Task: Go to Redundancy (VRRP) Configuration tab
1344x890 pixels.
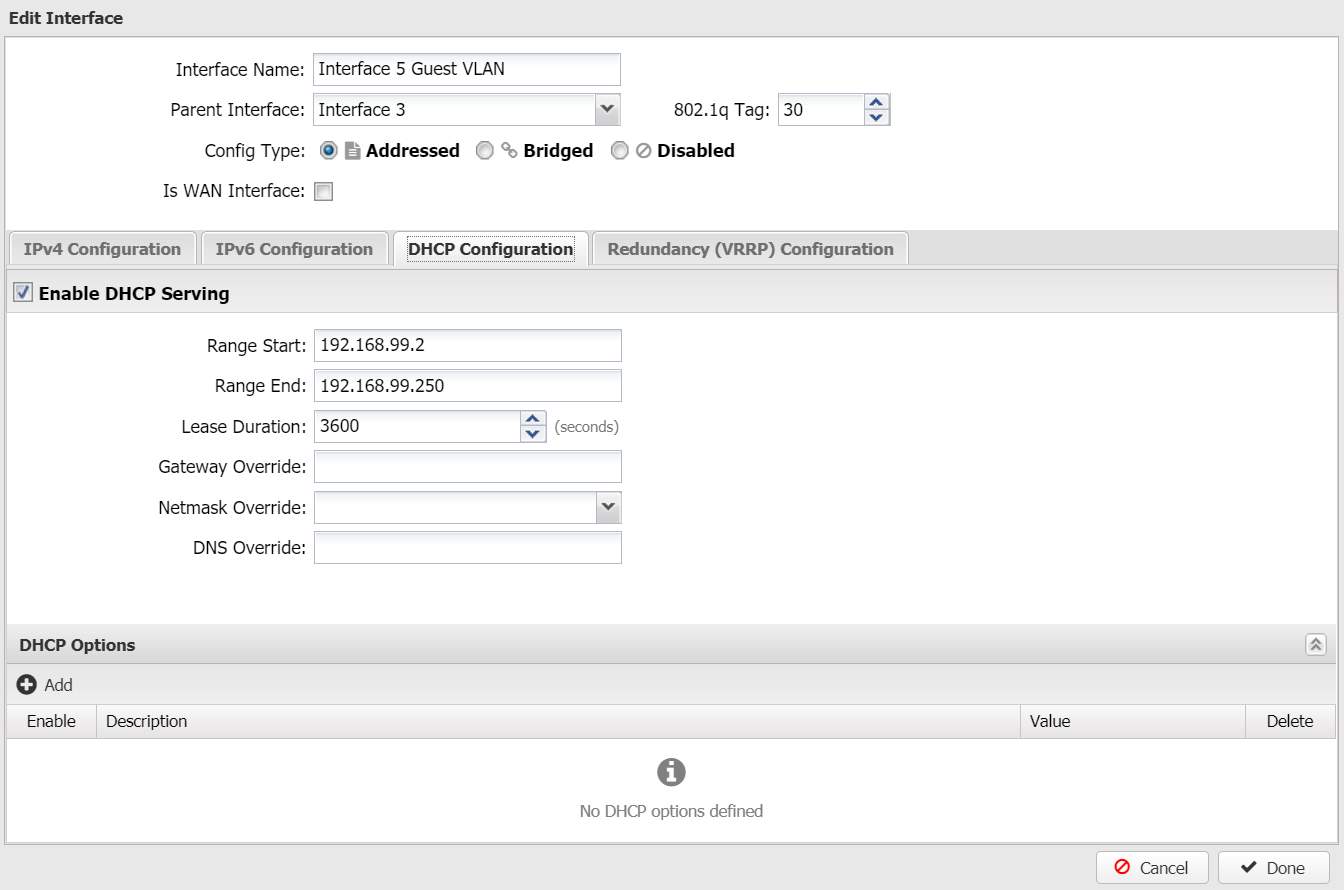Action: tap(750, 249)
